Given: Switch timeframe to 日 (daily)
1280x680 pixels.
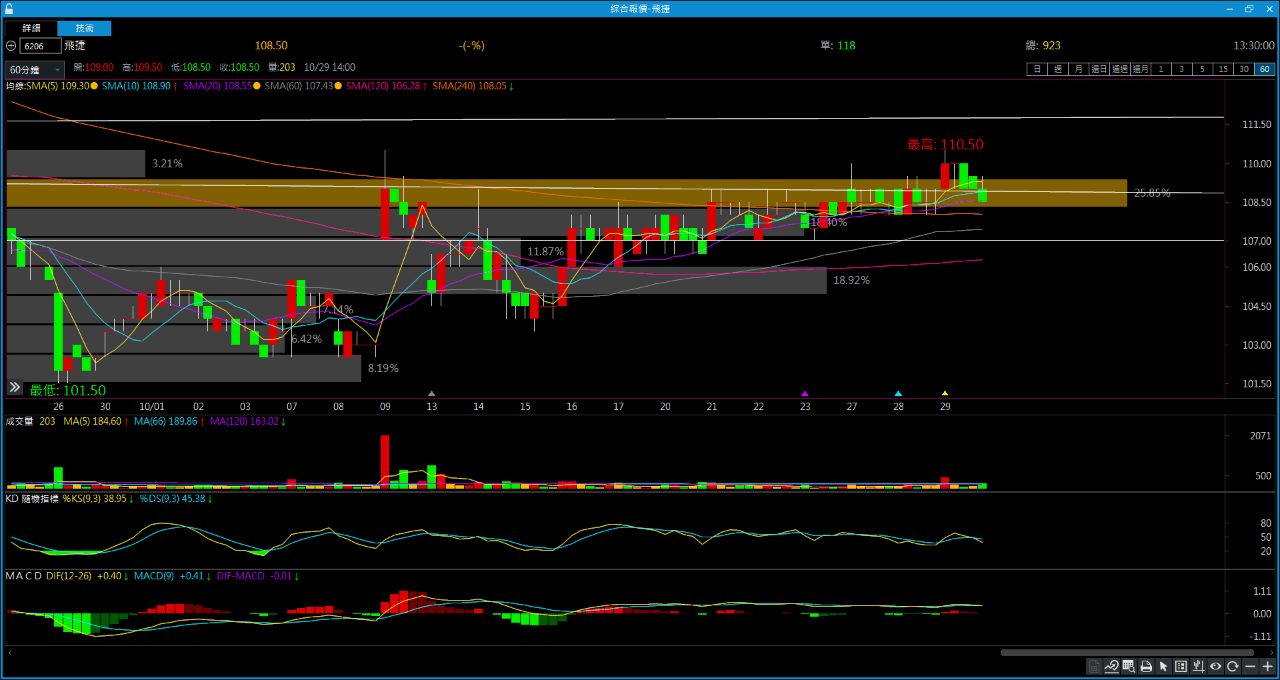Looking at the screenshot, I should 1037,69.
